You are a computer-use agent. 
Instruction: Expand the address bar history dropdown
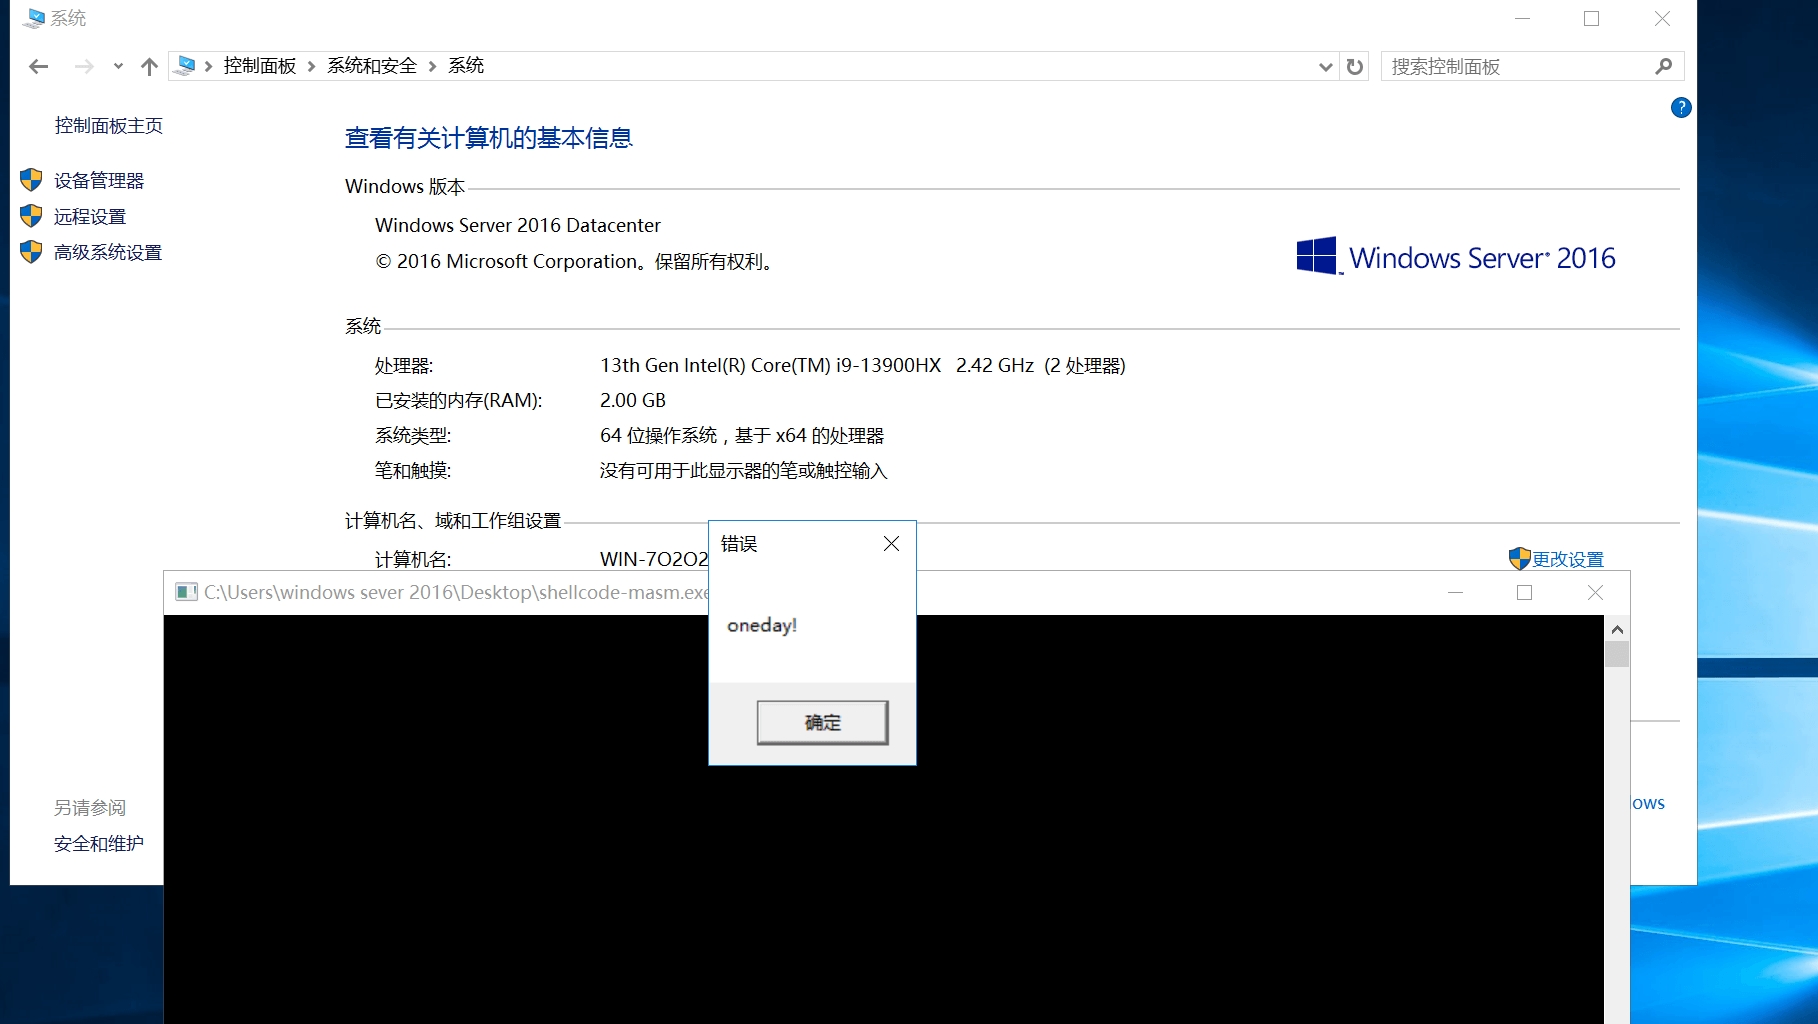1325,67
